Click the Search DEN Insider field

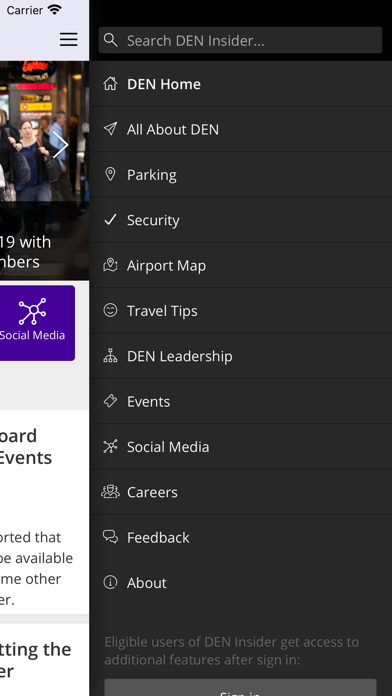coord(240,40)
